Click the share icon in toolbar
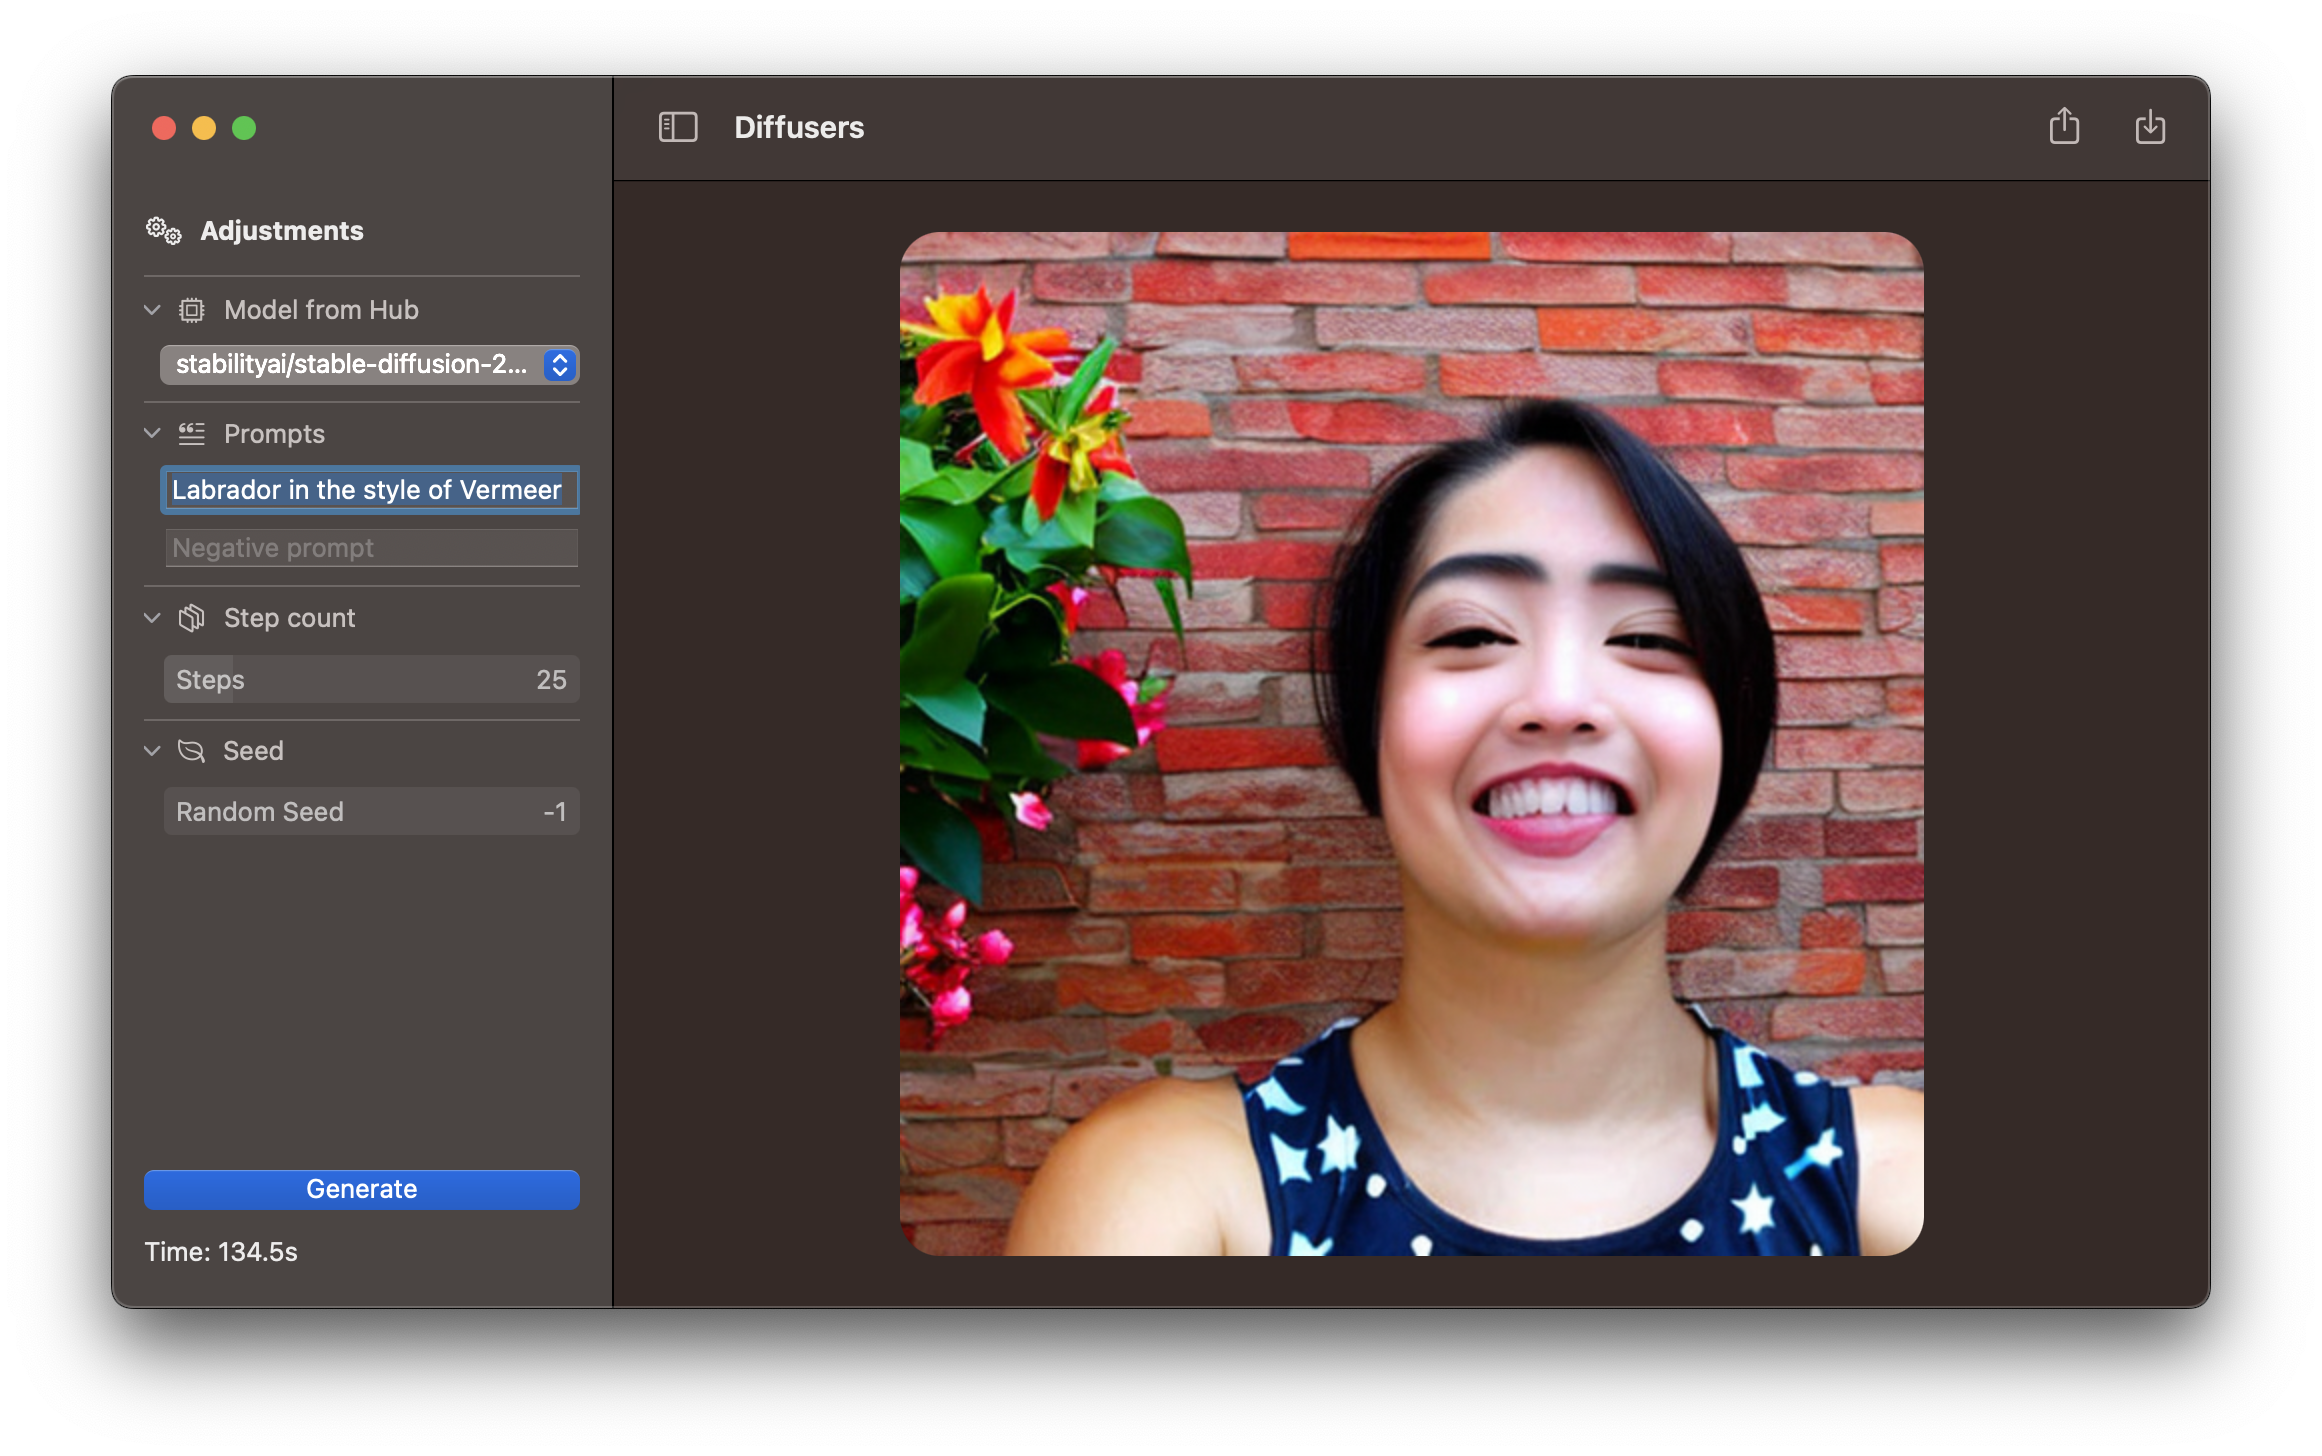Screen dimensions: 2322x1456 click(x=2063, y=127)
